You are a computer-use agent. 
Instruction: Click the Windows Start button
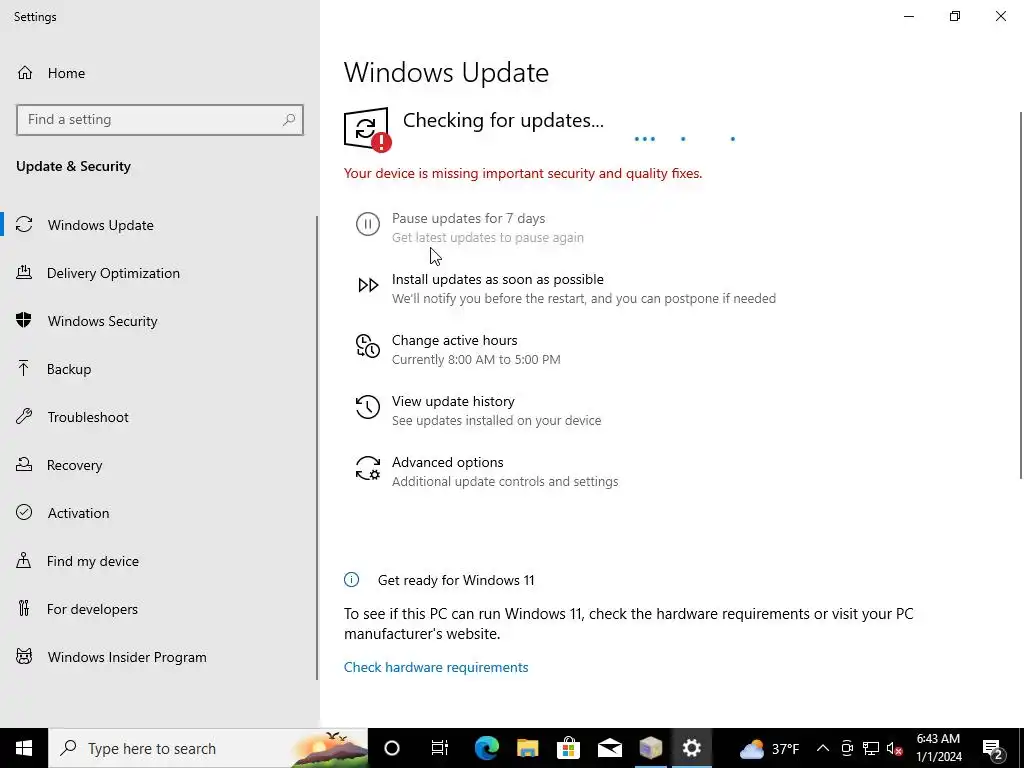coord(24,748)
